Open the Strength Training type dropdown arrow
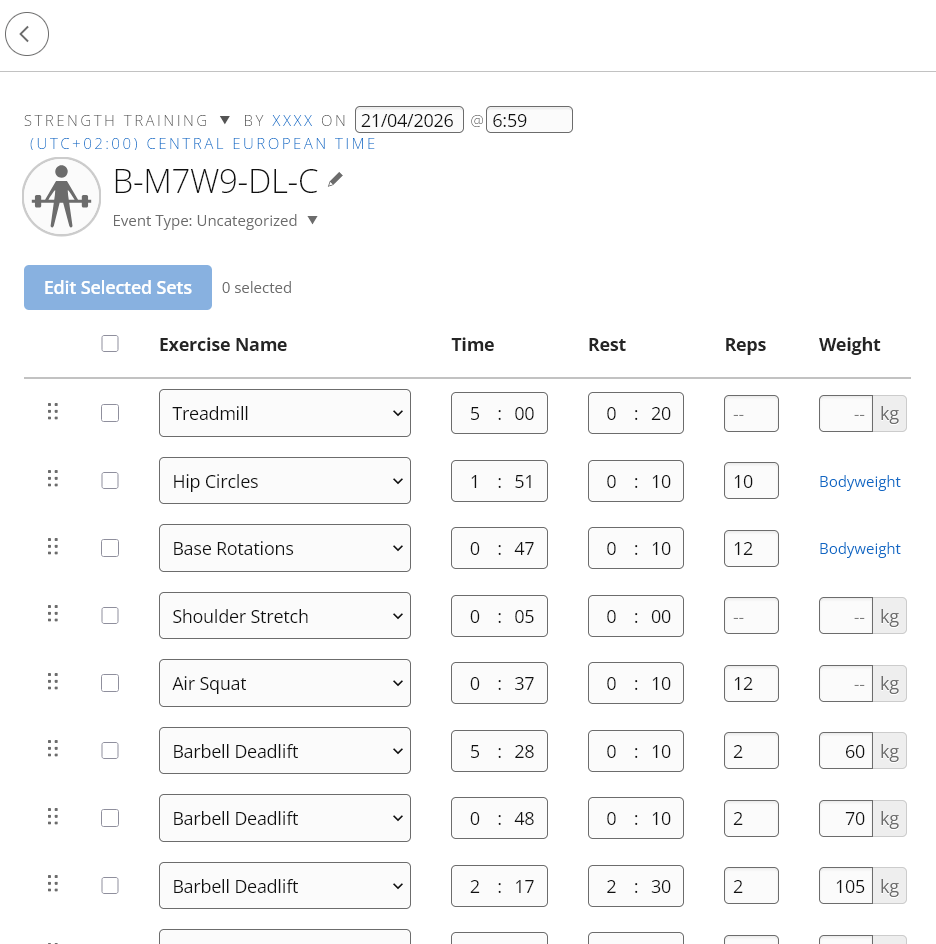The image size is (936, 944). pyautogui.click(x=225, y=120)
